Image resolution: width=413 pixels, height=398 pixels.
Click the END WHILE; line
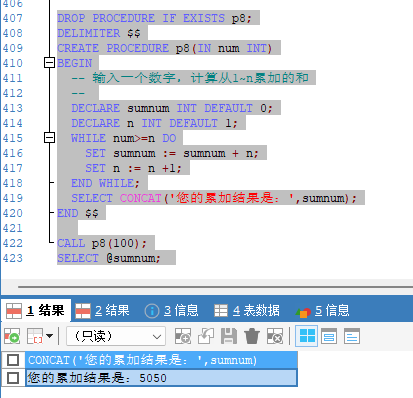click(x=105, y=183)
